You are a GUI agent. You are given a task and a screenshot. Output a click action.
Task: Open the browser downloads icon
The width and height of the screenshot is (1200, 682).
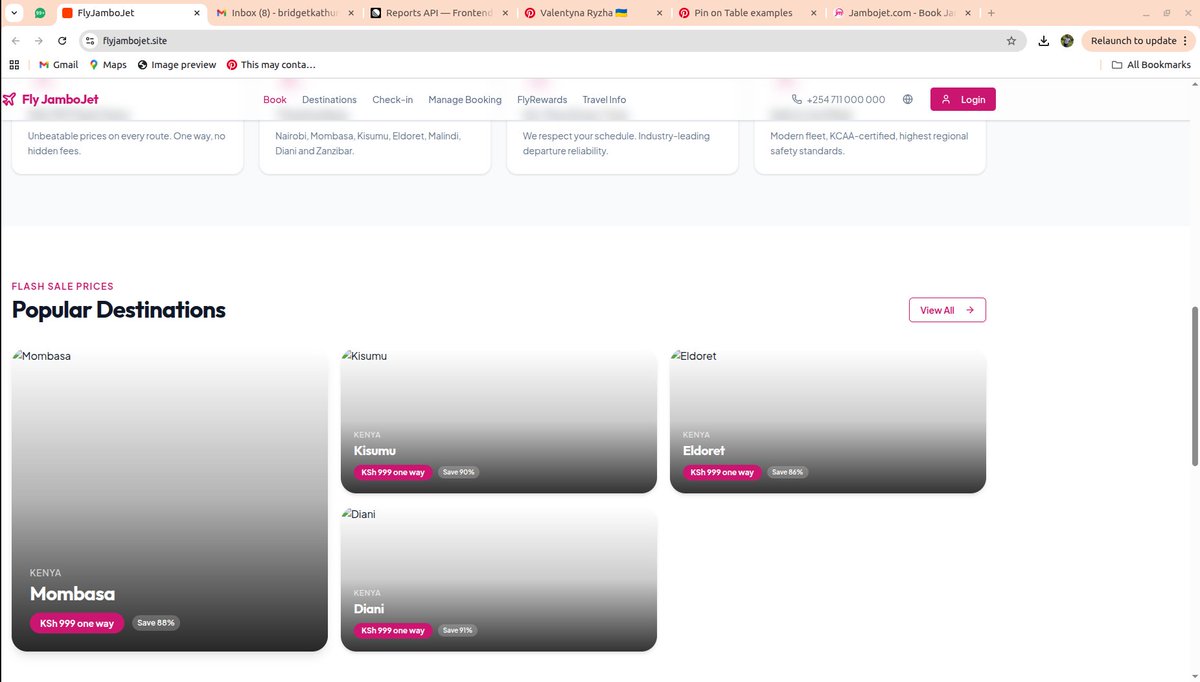click(1044, 41)
